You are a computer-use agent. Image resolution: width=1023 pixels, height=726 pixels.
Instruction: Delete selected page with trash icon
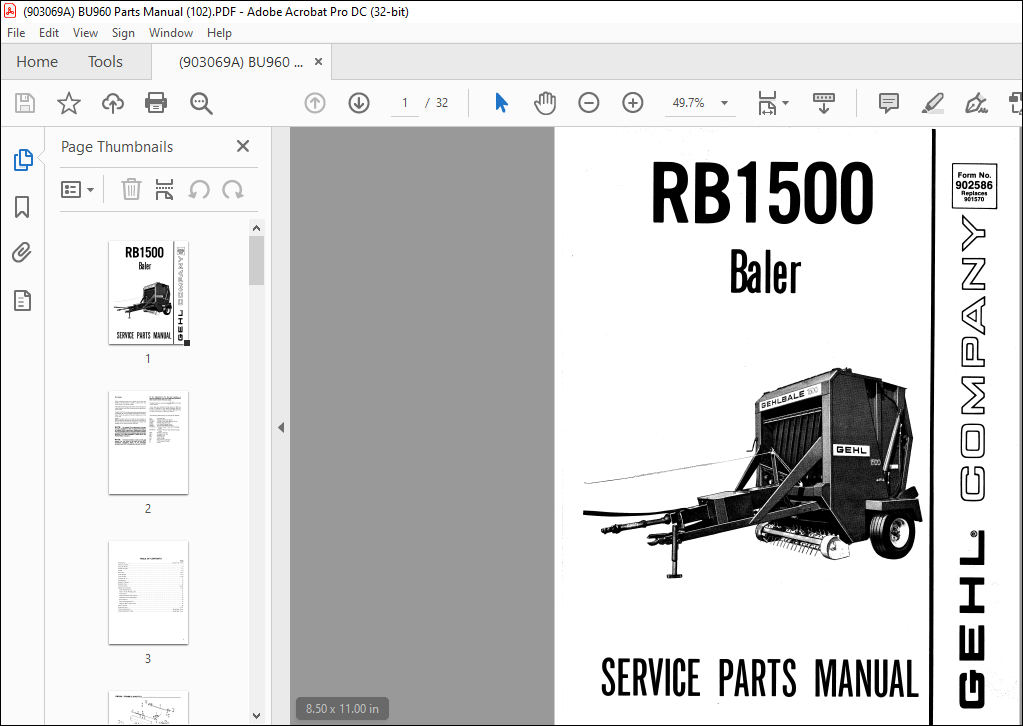point(131,189)
